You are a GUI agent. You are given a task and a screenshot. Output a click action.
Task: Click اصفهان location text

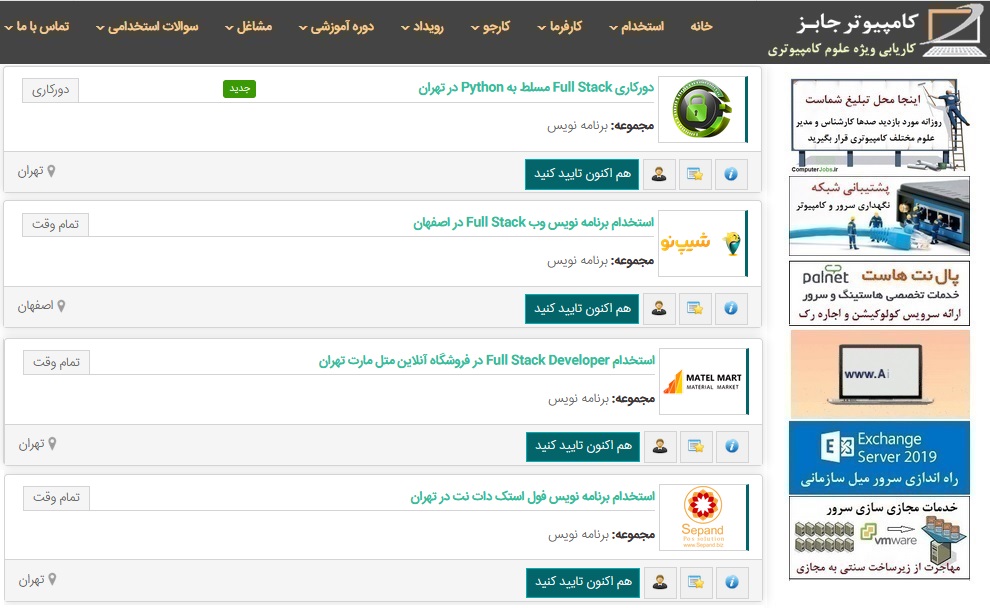tap(35, 306)
